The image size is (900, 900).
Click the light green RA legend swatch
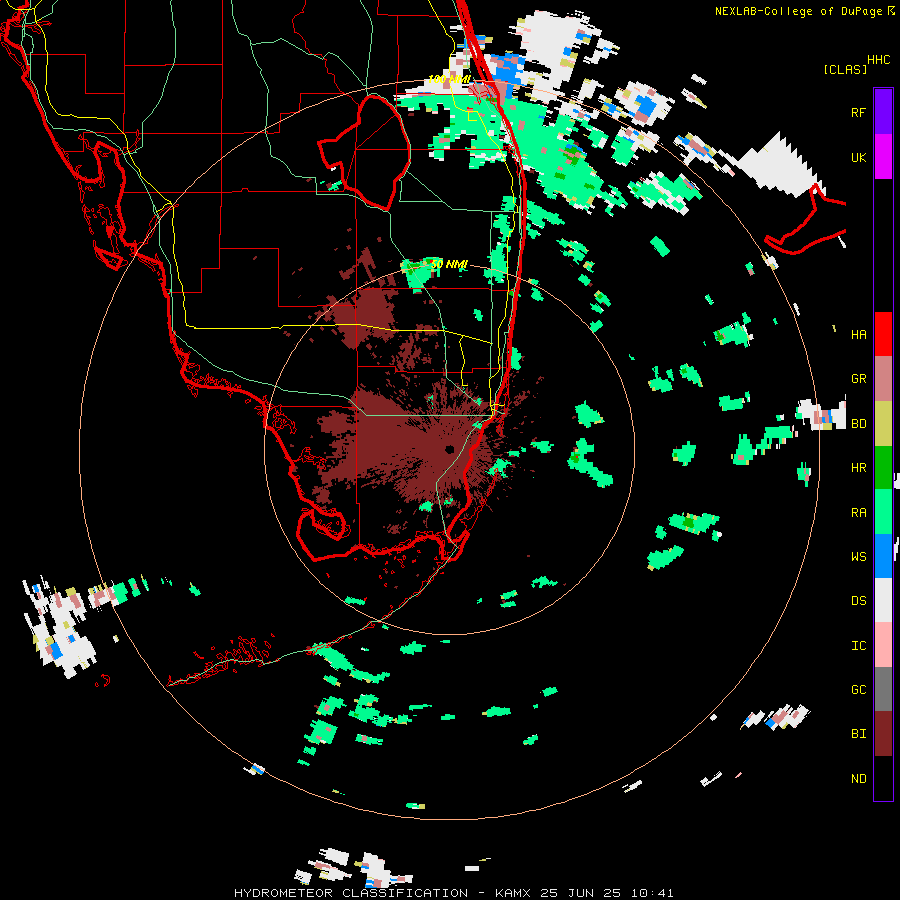(x=883, y=512)
